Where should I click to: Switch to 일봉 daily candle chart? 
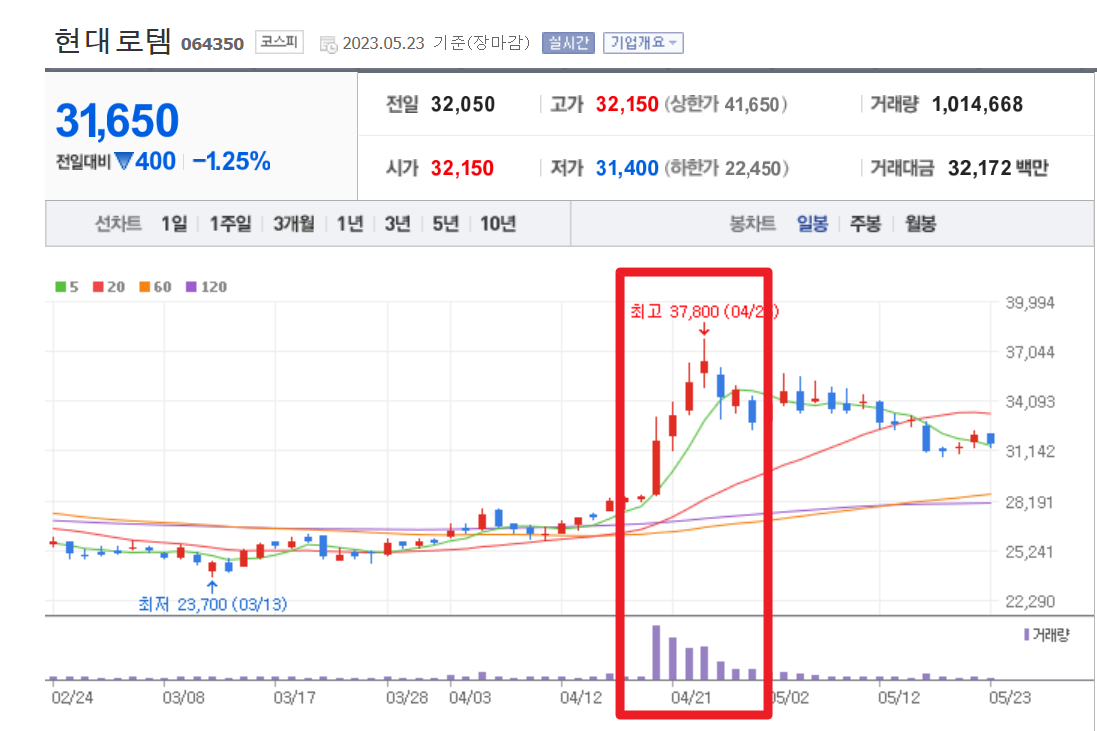[812, 224]
